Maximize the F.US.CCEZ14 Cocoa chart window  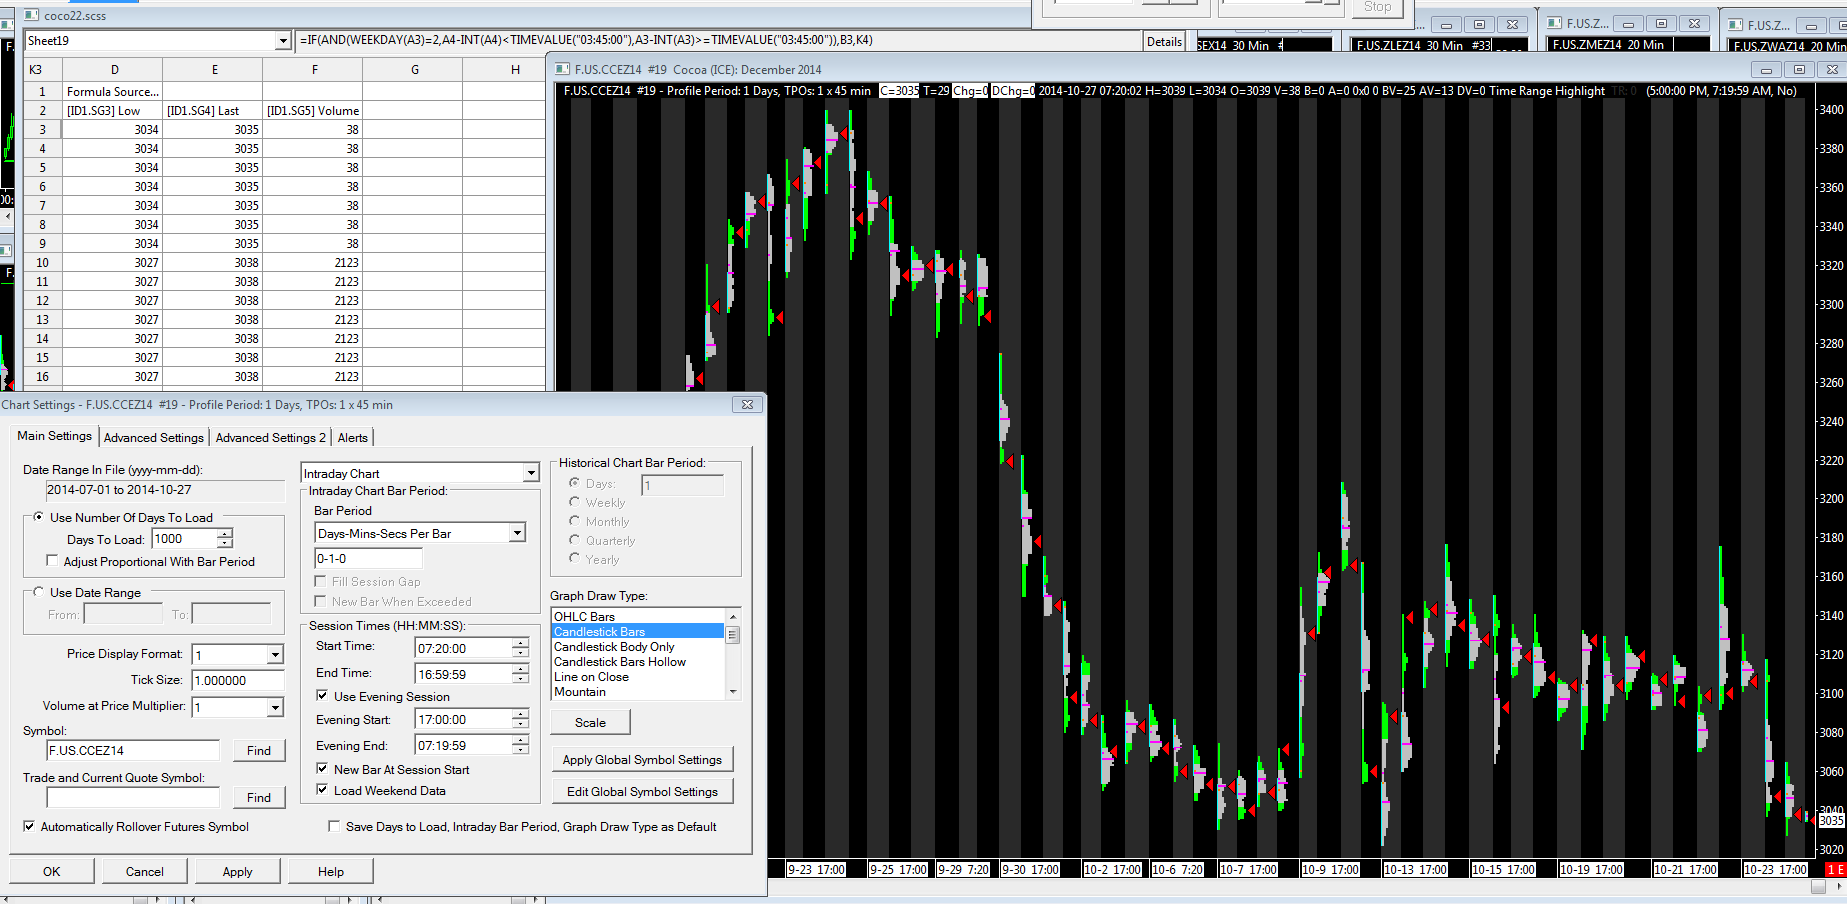[x=1799, y=70]
